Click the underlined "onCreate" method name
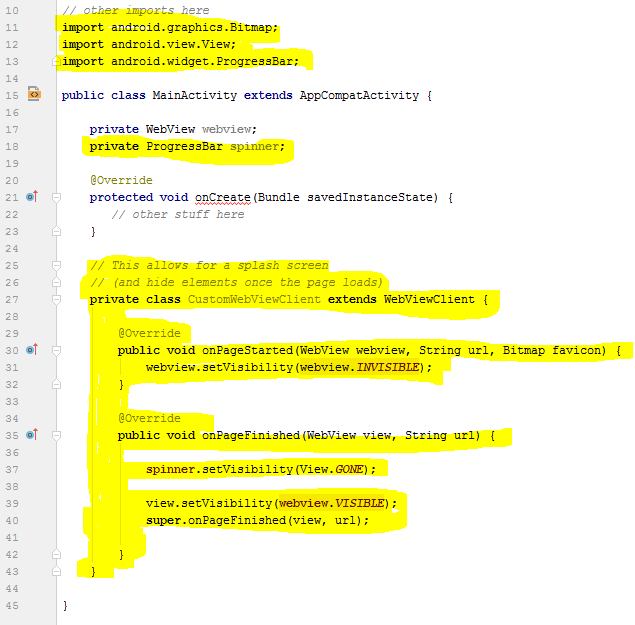Image resolution: width=635 pixels, height=625 pixels. coord(222,197)
